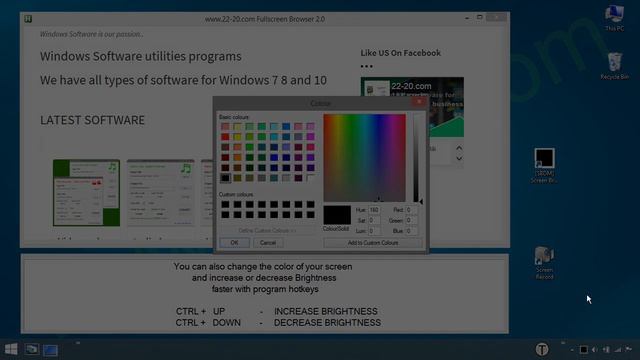Focus the Blue value field

tap(411, 231)
